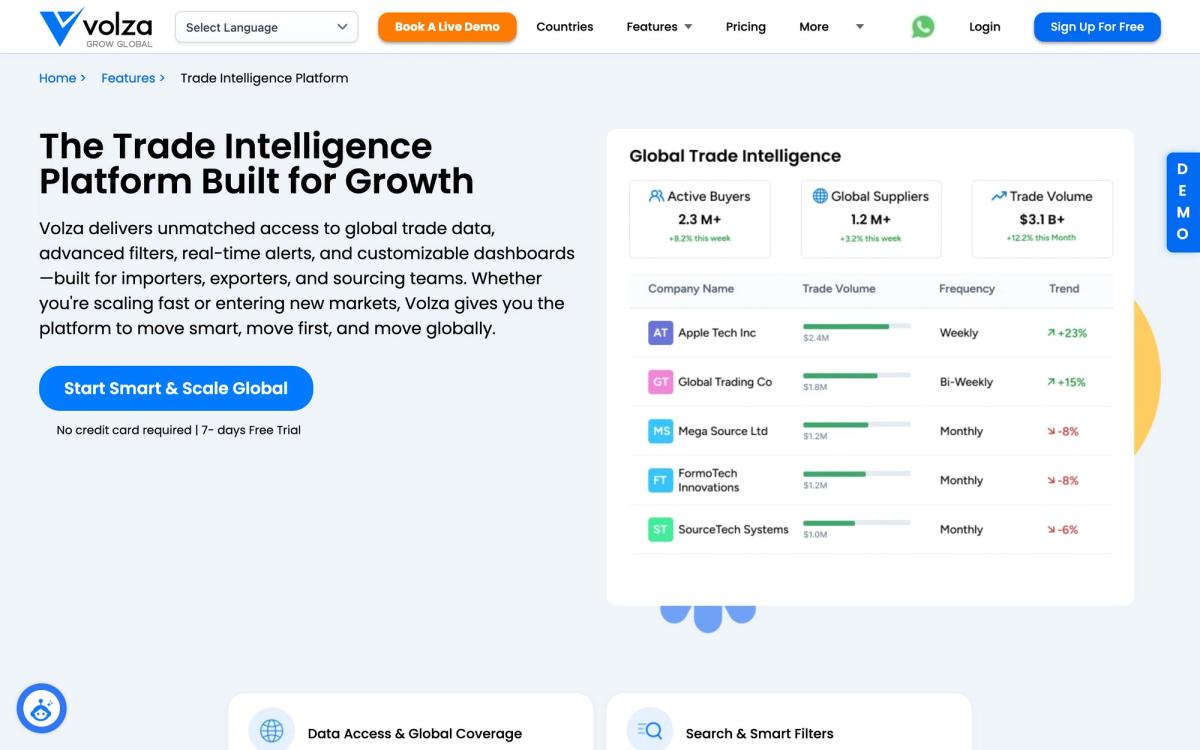Click the FormoTech Innovations company name
This screenshot has height=750, width=1200.
click(709, 480)
